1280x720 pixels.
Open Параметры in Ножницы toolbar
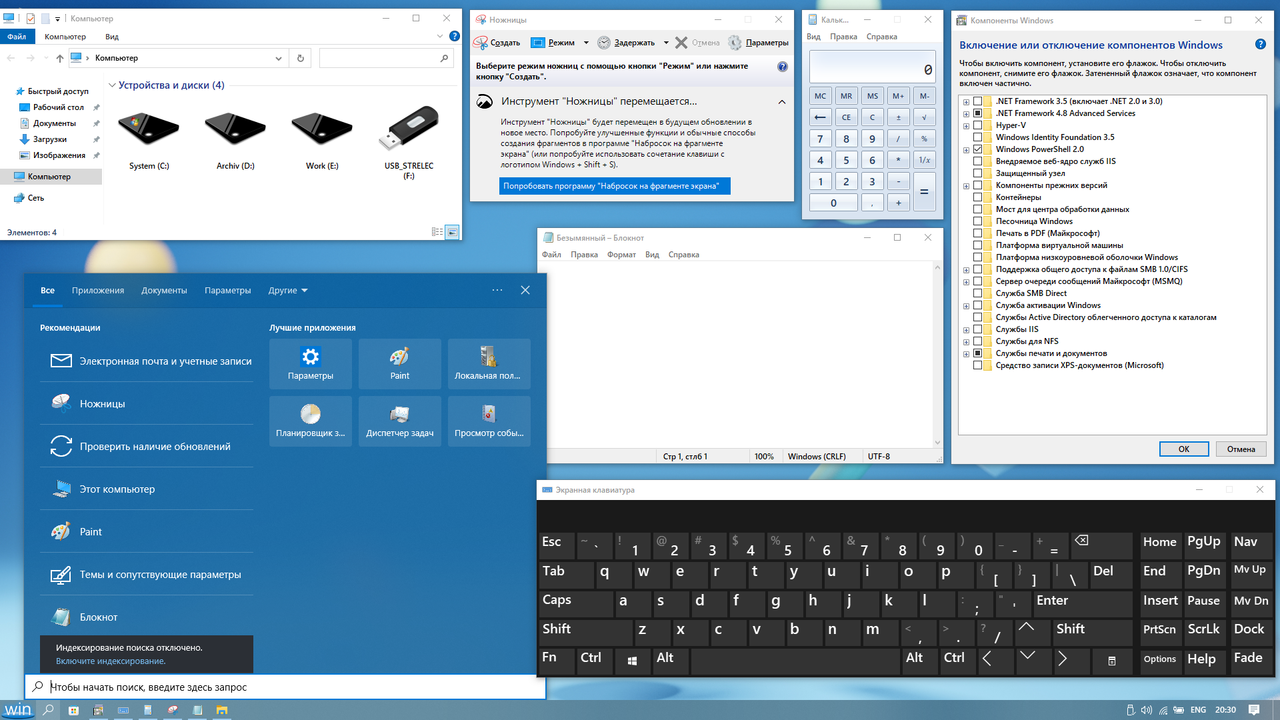[x=759, y=43]
